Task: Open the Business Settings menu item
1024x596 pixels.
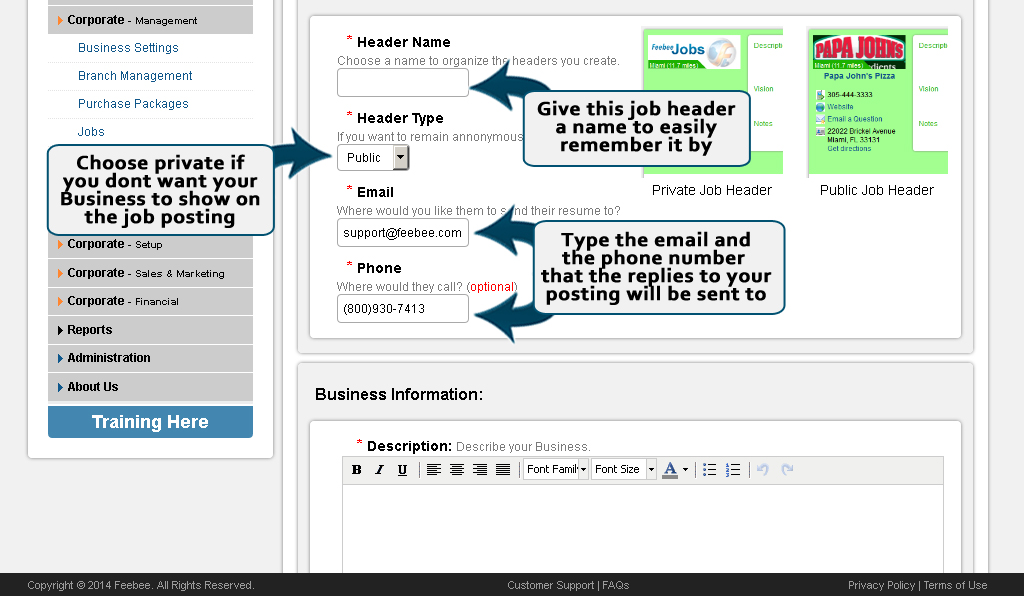Action: click(128, 47)
